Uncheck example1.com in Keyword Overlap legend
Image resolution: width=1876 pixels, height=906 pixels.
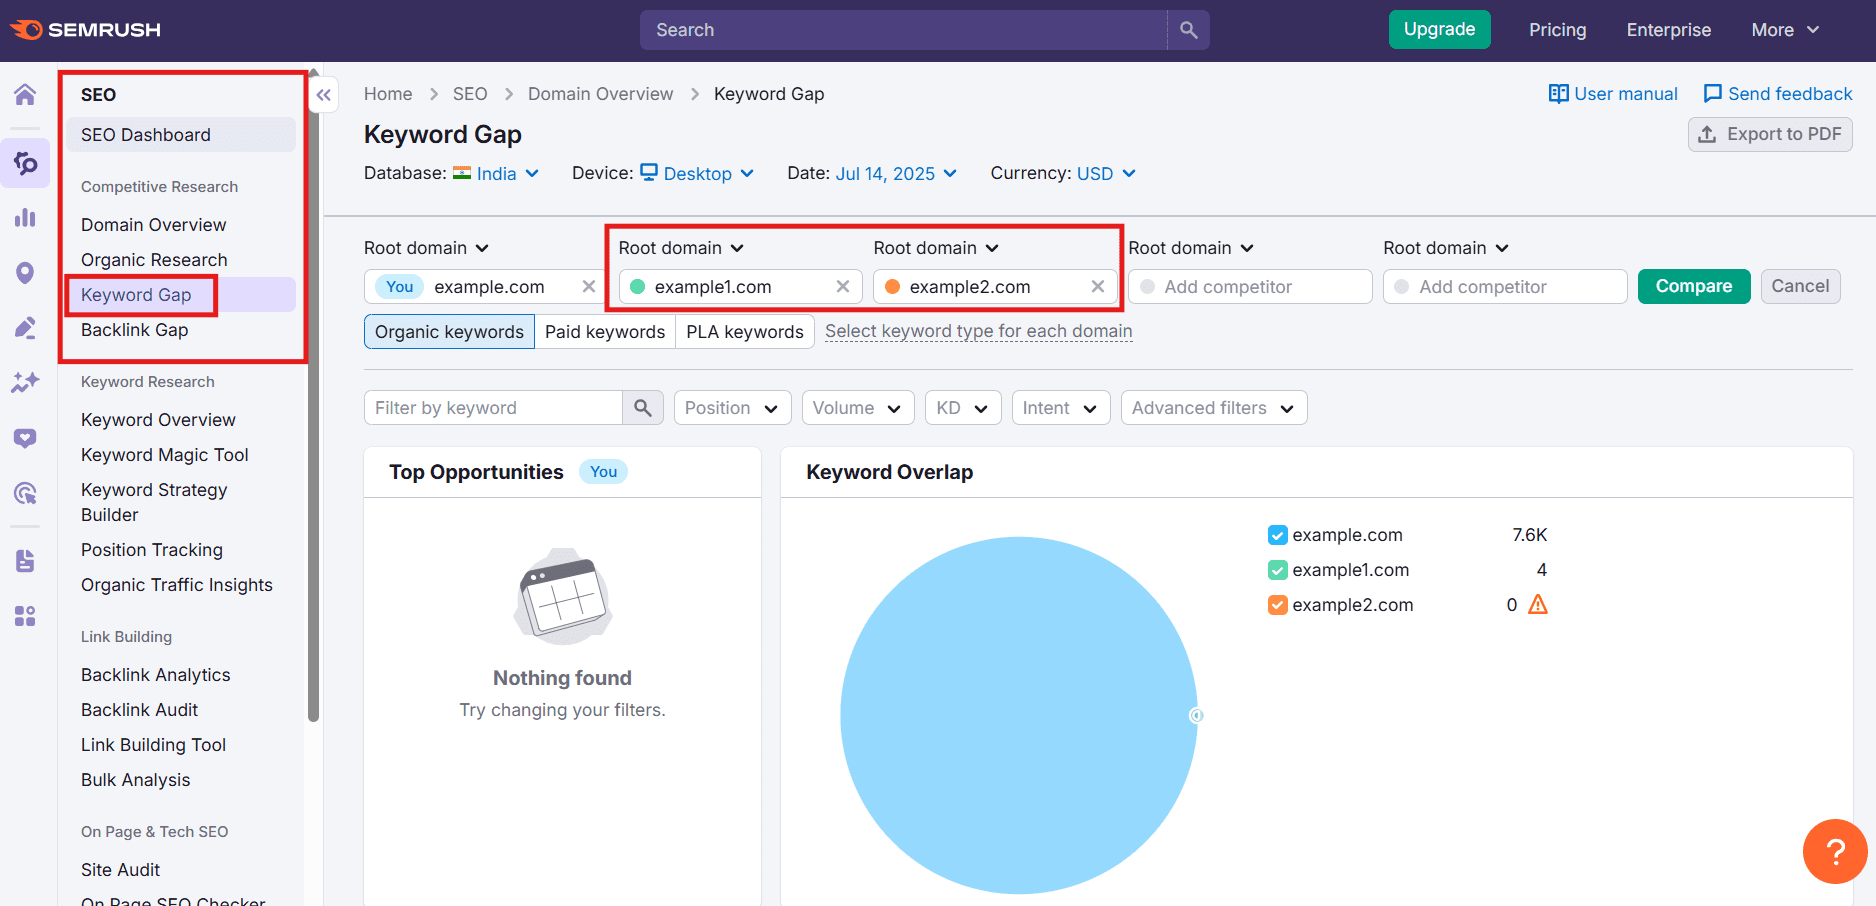pos(1277,570)
